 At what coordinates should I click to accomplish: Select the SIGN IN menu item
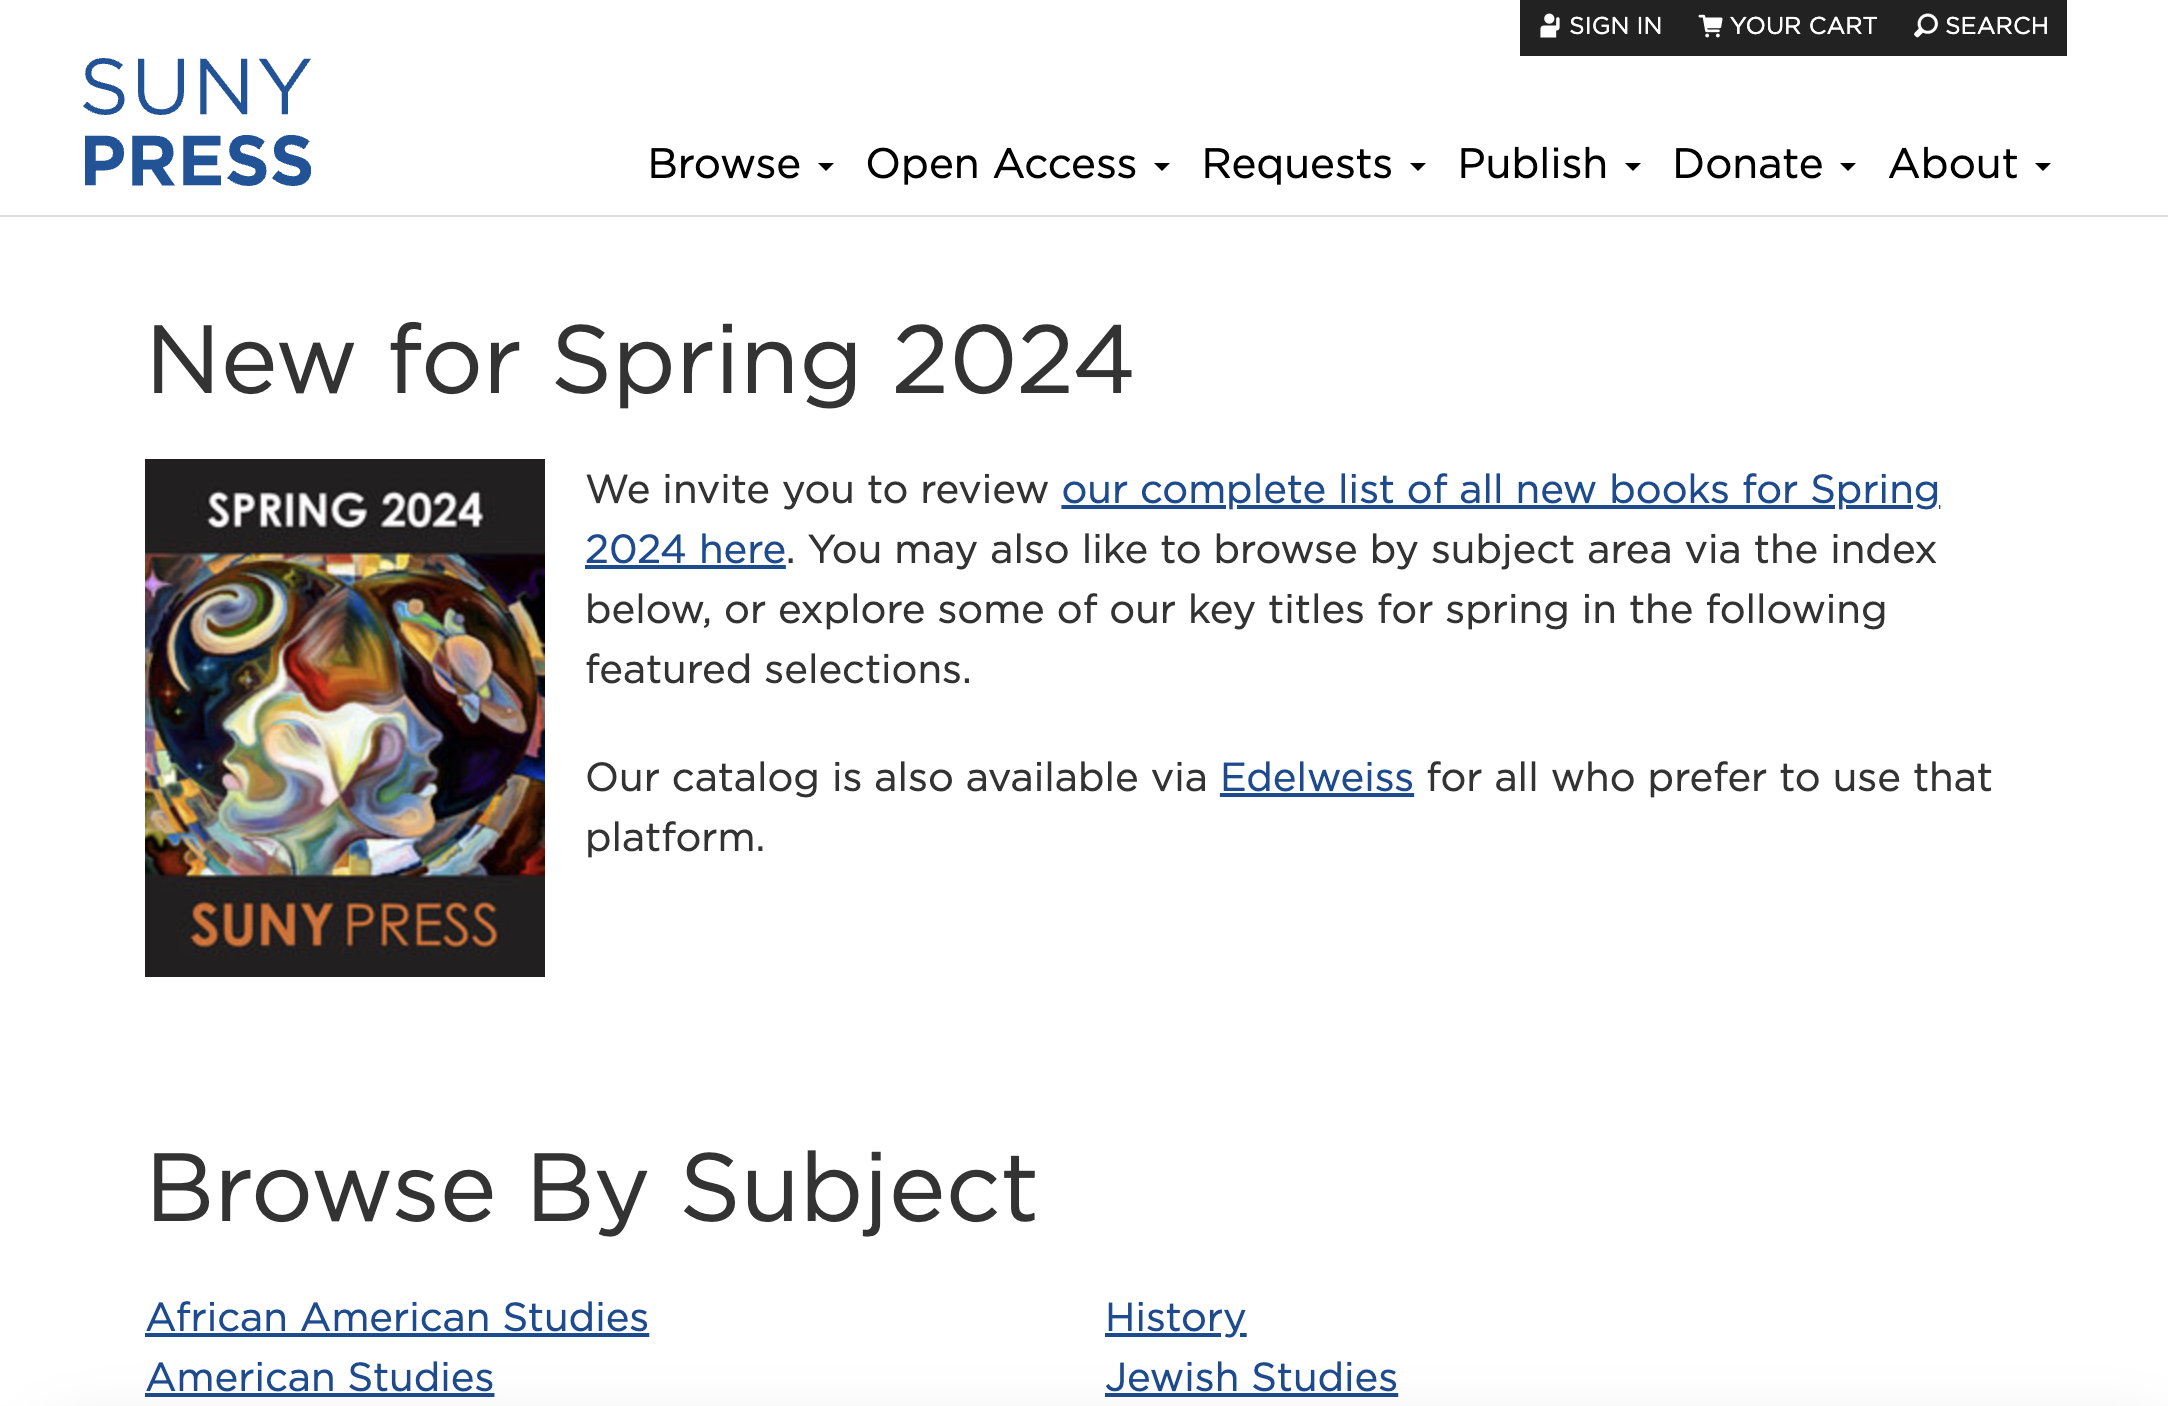pos(1614,24)
